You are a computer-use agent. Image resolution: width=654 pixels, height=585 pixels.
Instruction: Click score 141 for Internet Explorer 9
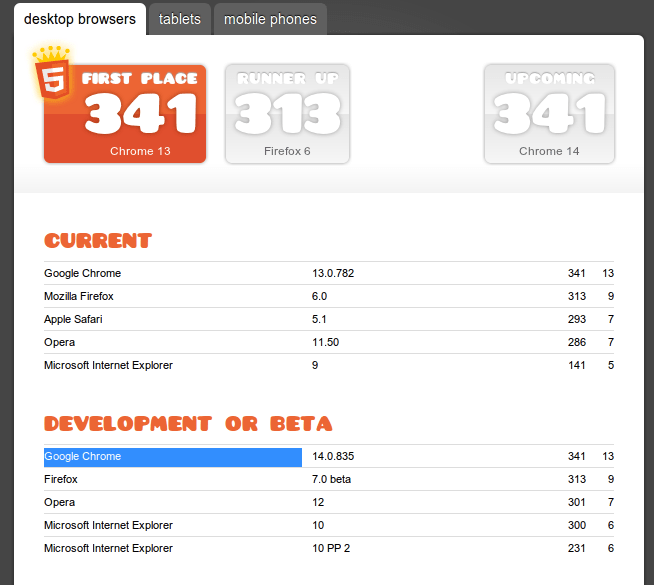(577, 365)
